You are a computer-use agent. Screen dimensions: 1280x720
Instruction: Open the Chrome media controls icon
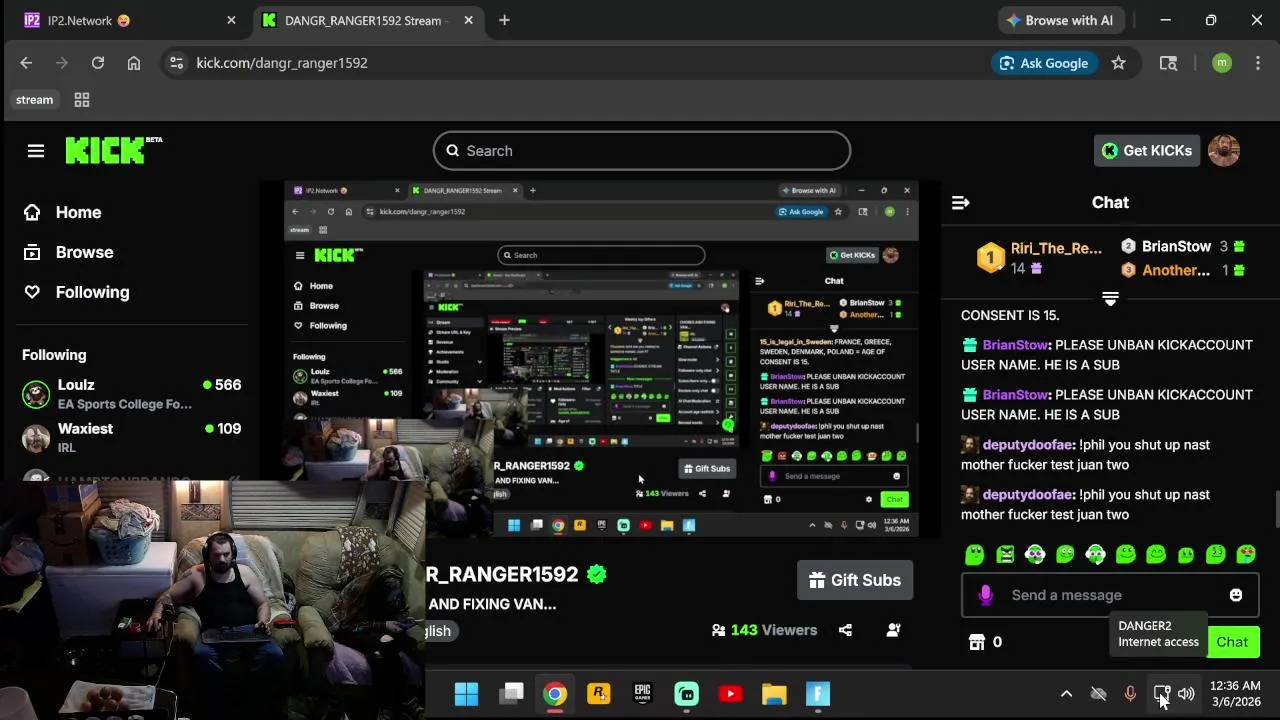coord(1168,63)
